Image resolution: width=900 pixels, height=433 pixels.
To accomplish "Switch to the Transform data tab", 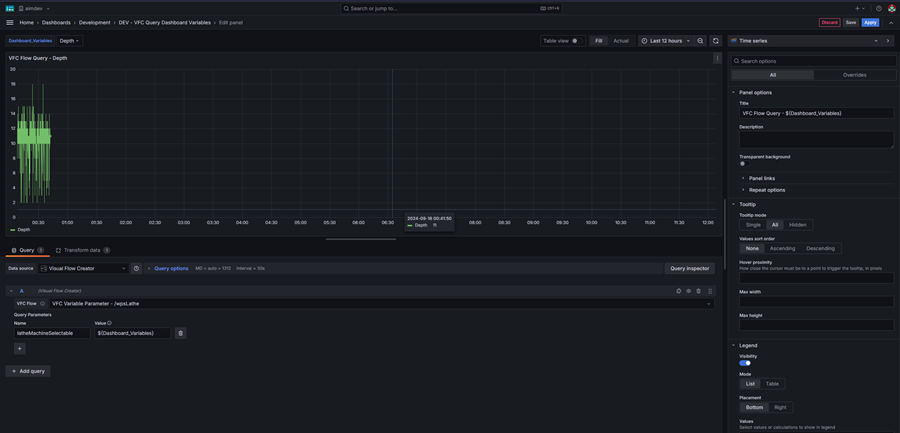I will pos(83,250).
